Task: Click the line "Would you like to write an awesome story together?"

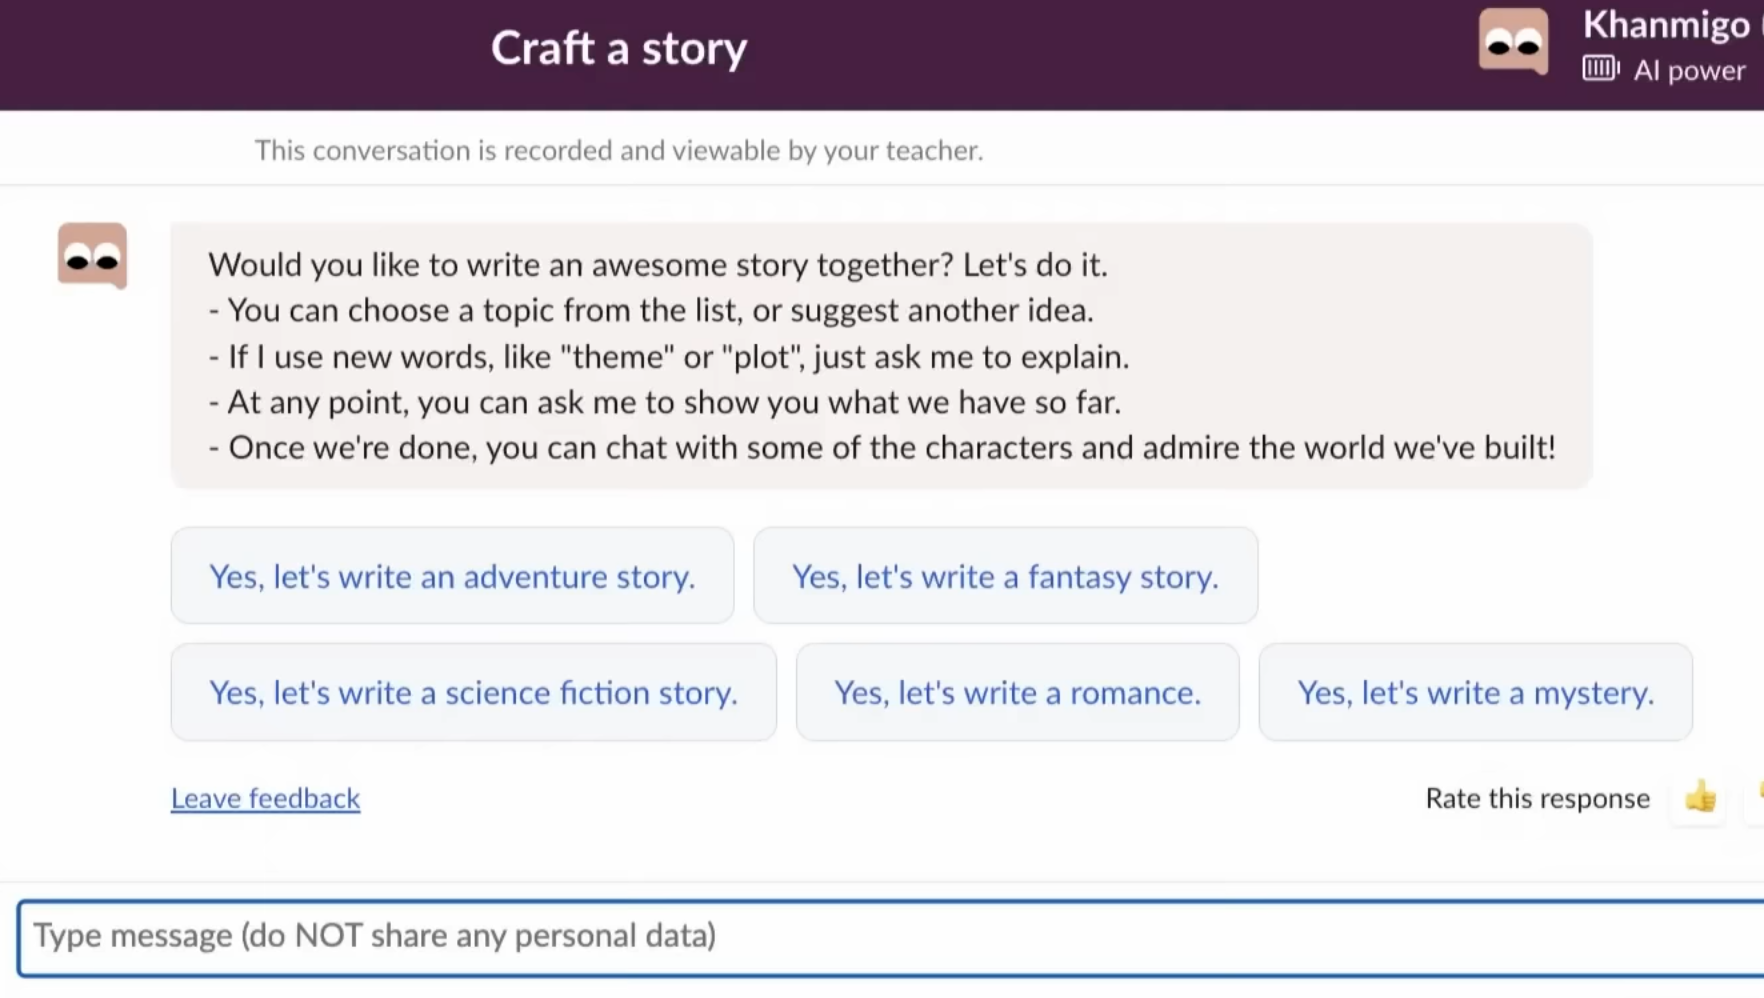Action: (x=658, y=265)
